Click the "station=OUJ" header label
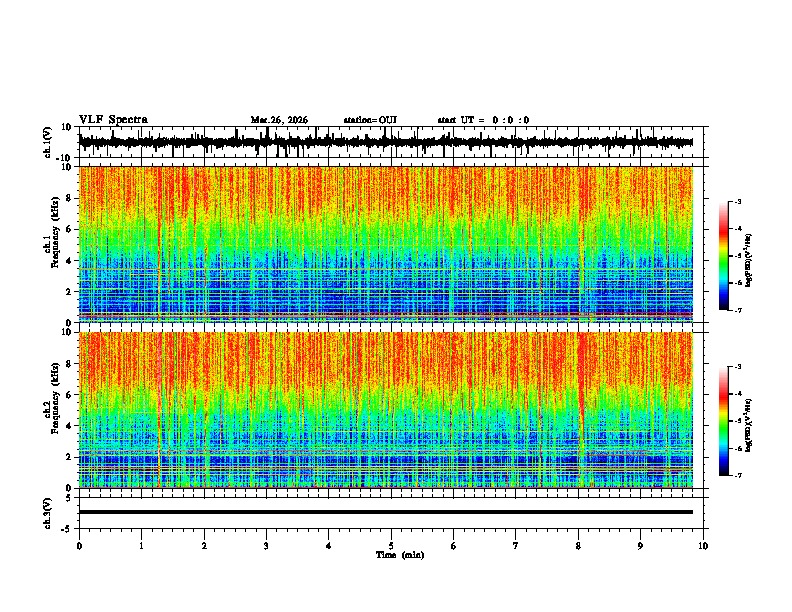 (370, 120)
